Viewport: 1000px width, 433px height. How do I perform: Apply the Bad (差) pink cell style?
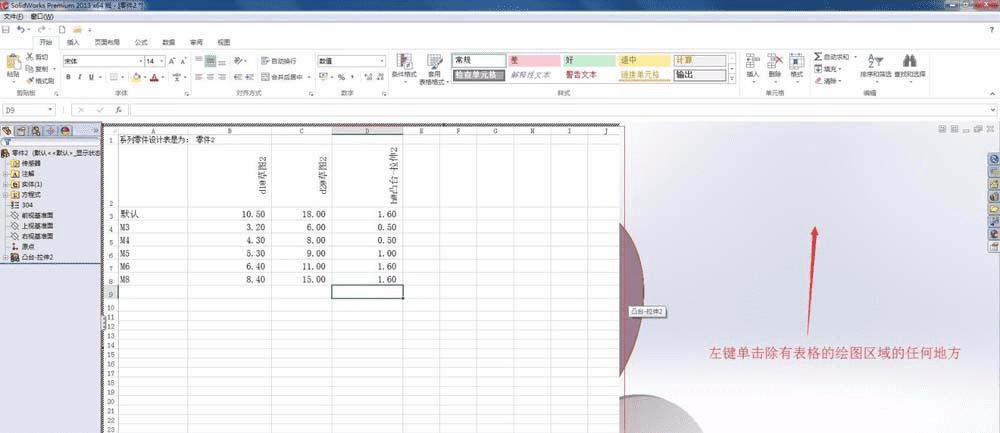[x=534, y=60]
